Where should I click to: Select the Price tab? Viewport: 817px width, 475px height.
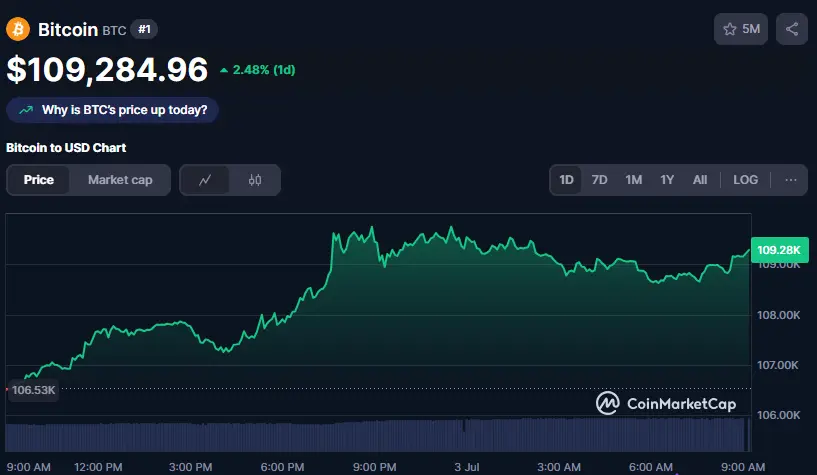point(39,180)
